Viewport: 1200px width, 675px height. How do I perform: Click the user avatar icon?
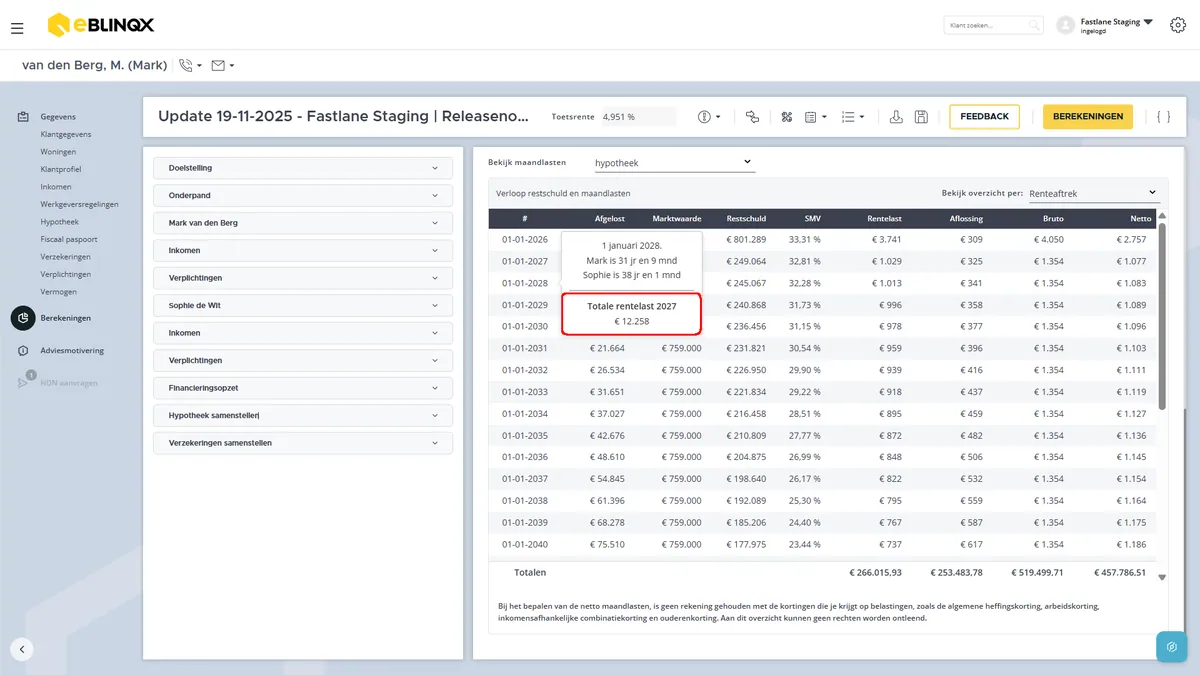[x=1065, y=25]
